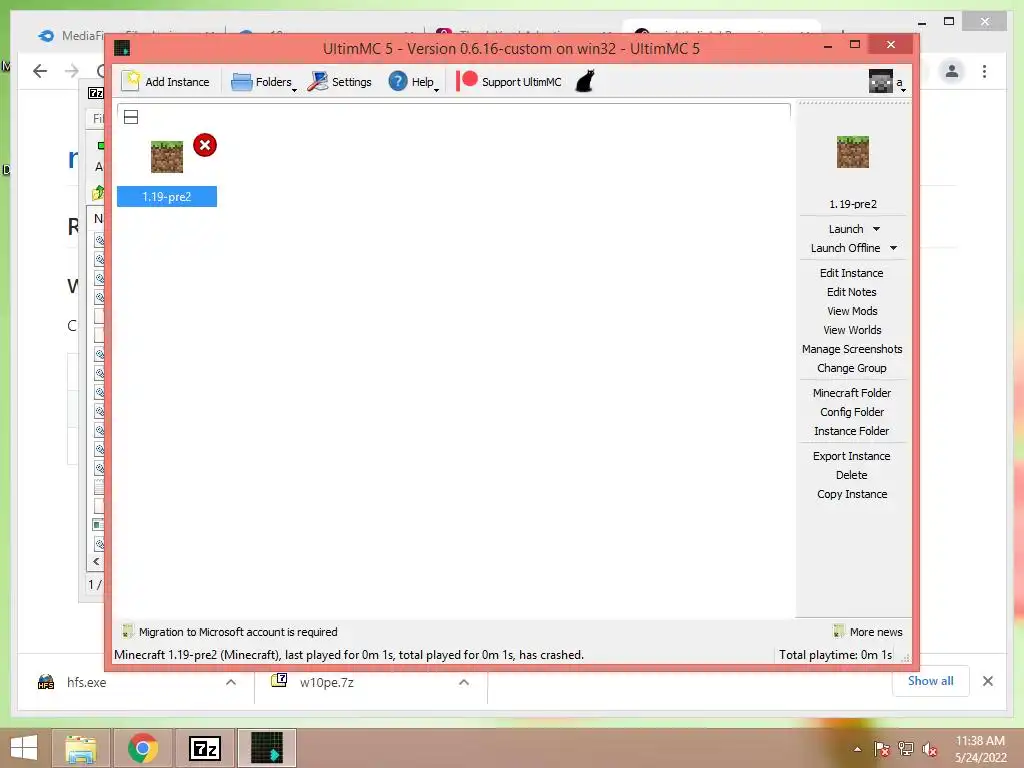Click the black cat icon in toolbar
Viewport: 1024px width, 768px height.
[585, 82]
